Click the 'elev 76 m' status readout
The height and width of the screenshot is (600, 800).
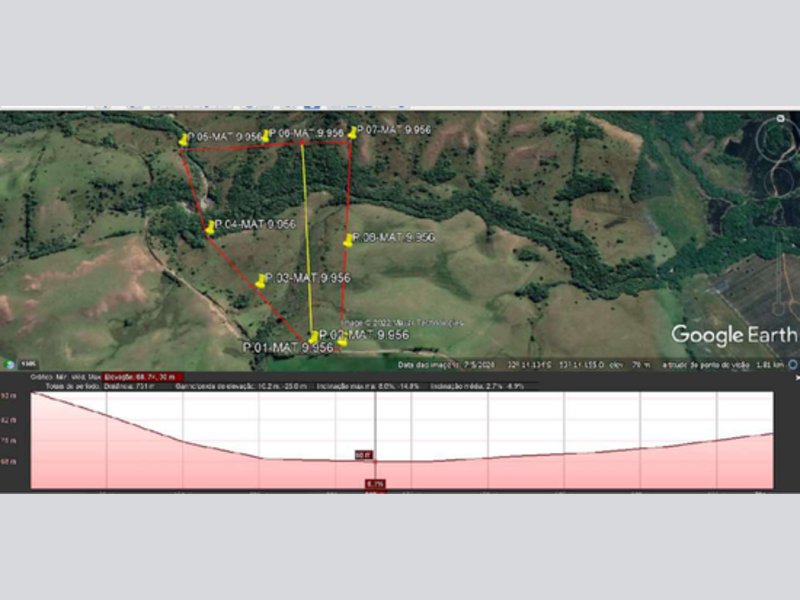[x=631, y=365]
